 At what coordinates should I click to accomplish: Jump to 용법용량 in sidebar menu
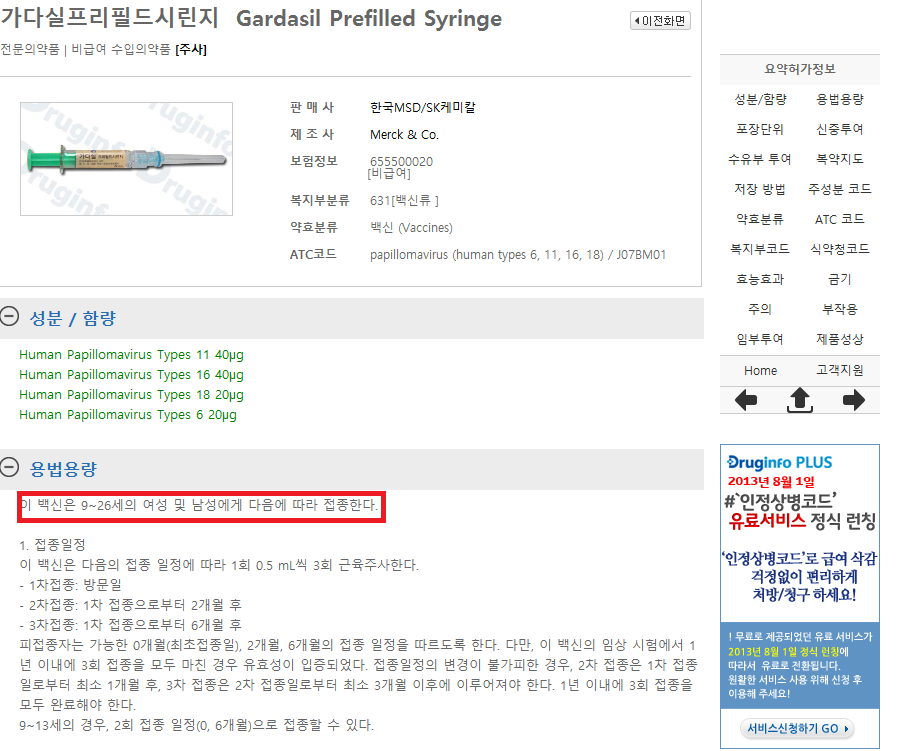(839, 99)
